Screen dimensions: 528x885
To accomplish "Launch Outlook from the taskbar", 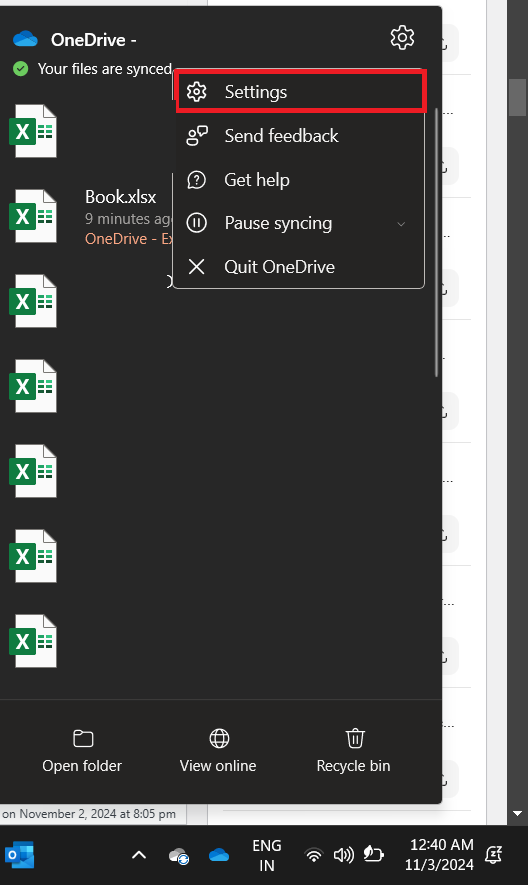I will click(x=20, y=855).
